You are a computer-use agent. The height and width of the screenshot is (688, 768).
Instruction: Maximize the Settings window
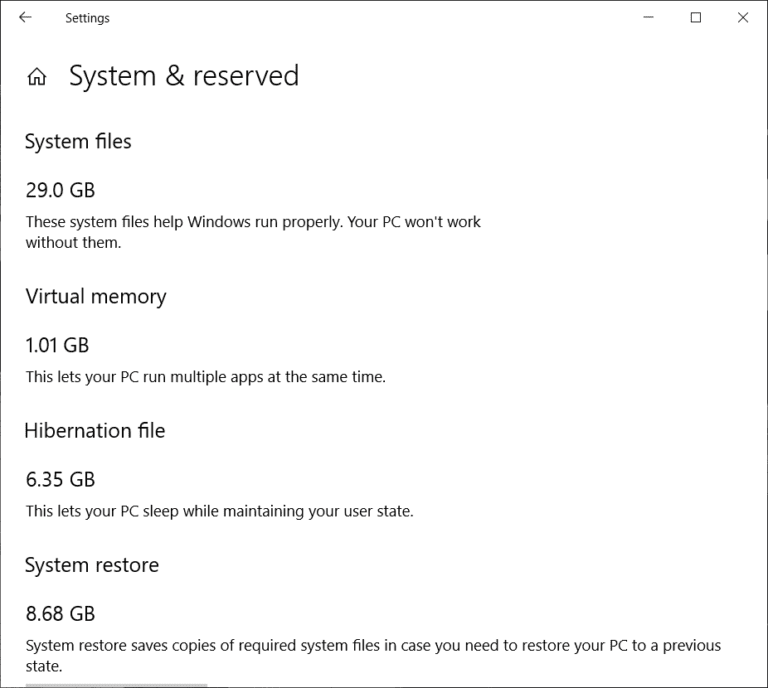(x=696, y=18)
